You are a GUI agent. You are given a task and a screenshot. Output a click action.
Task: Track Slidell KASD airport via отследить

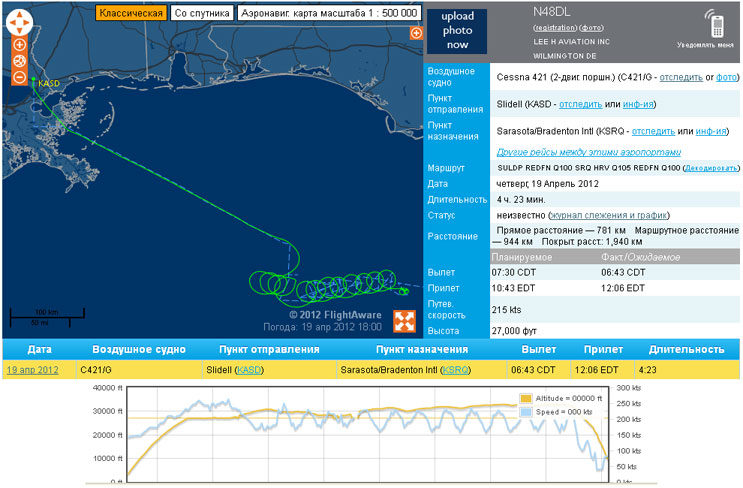pyautogui.click(x=580, y=104)
